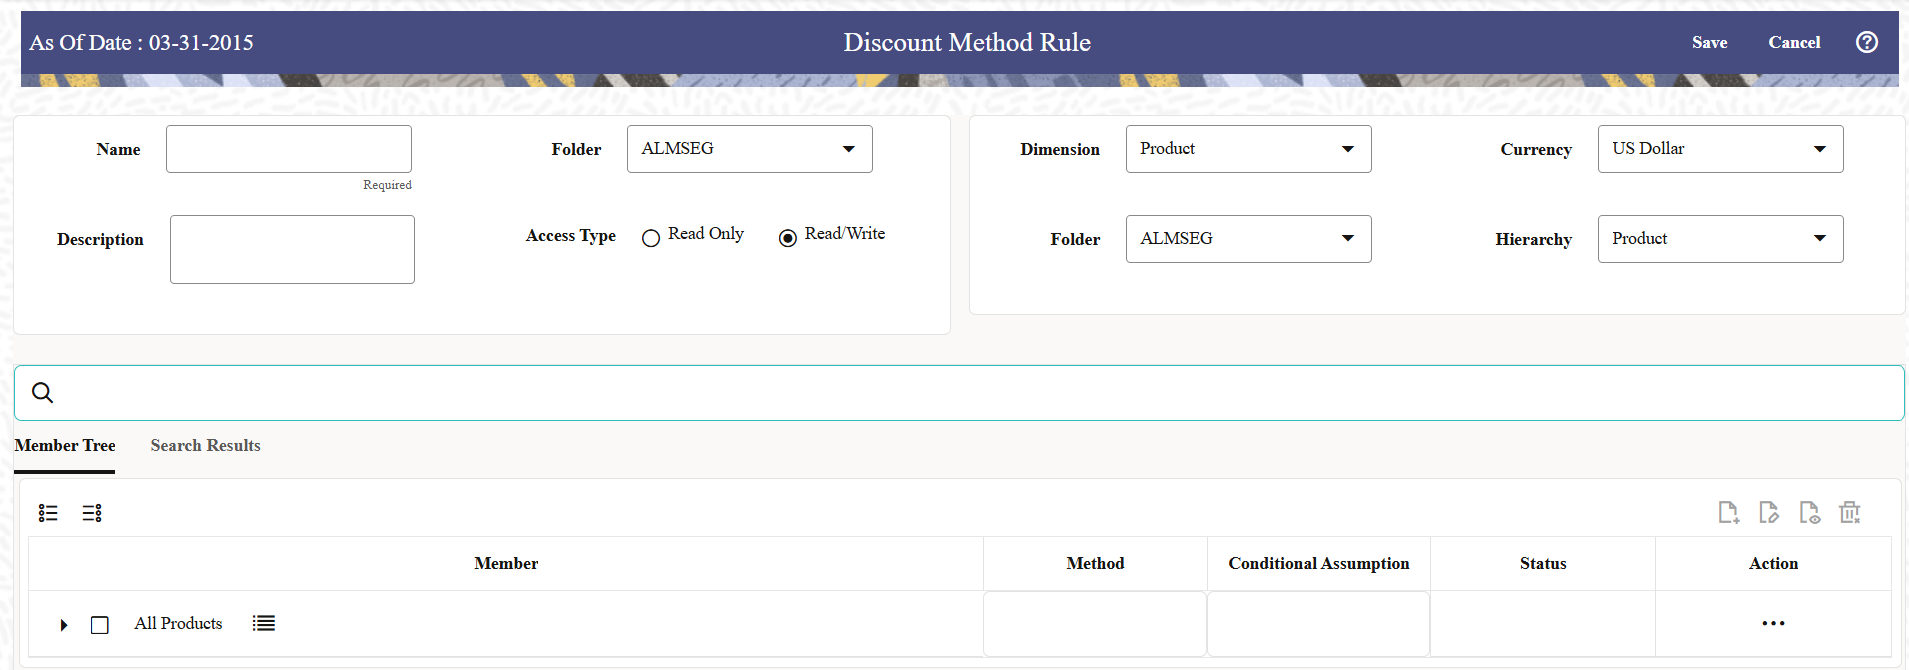Open the help question mark icon
This screenshot has width=1909, height=670.
[x=1866, y=42]
